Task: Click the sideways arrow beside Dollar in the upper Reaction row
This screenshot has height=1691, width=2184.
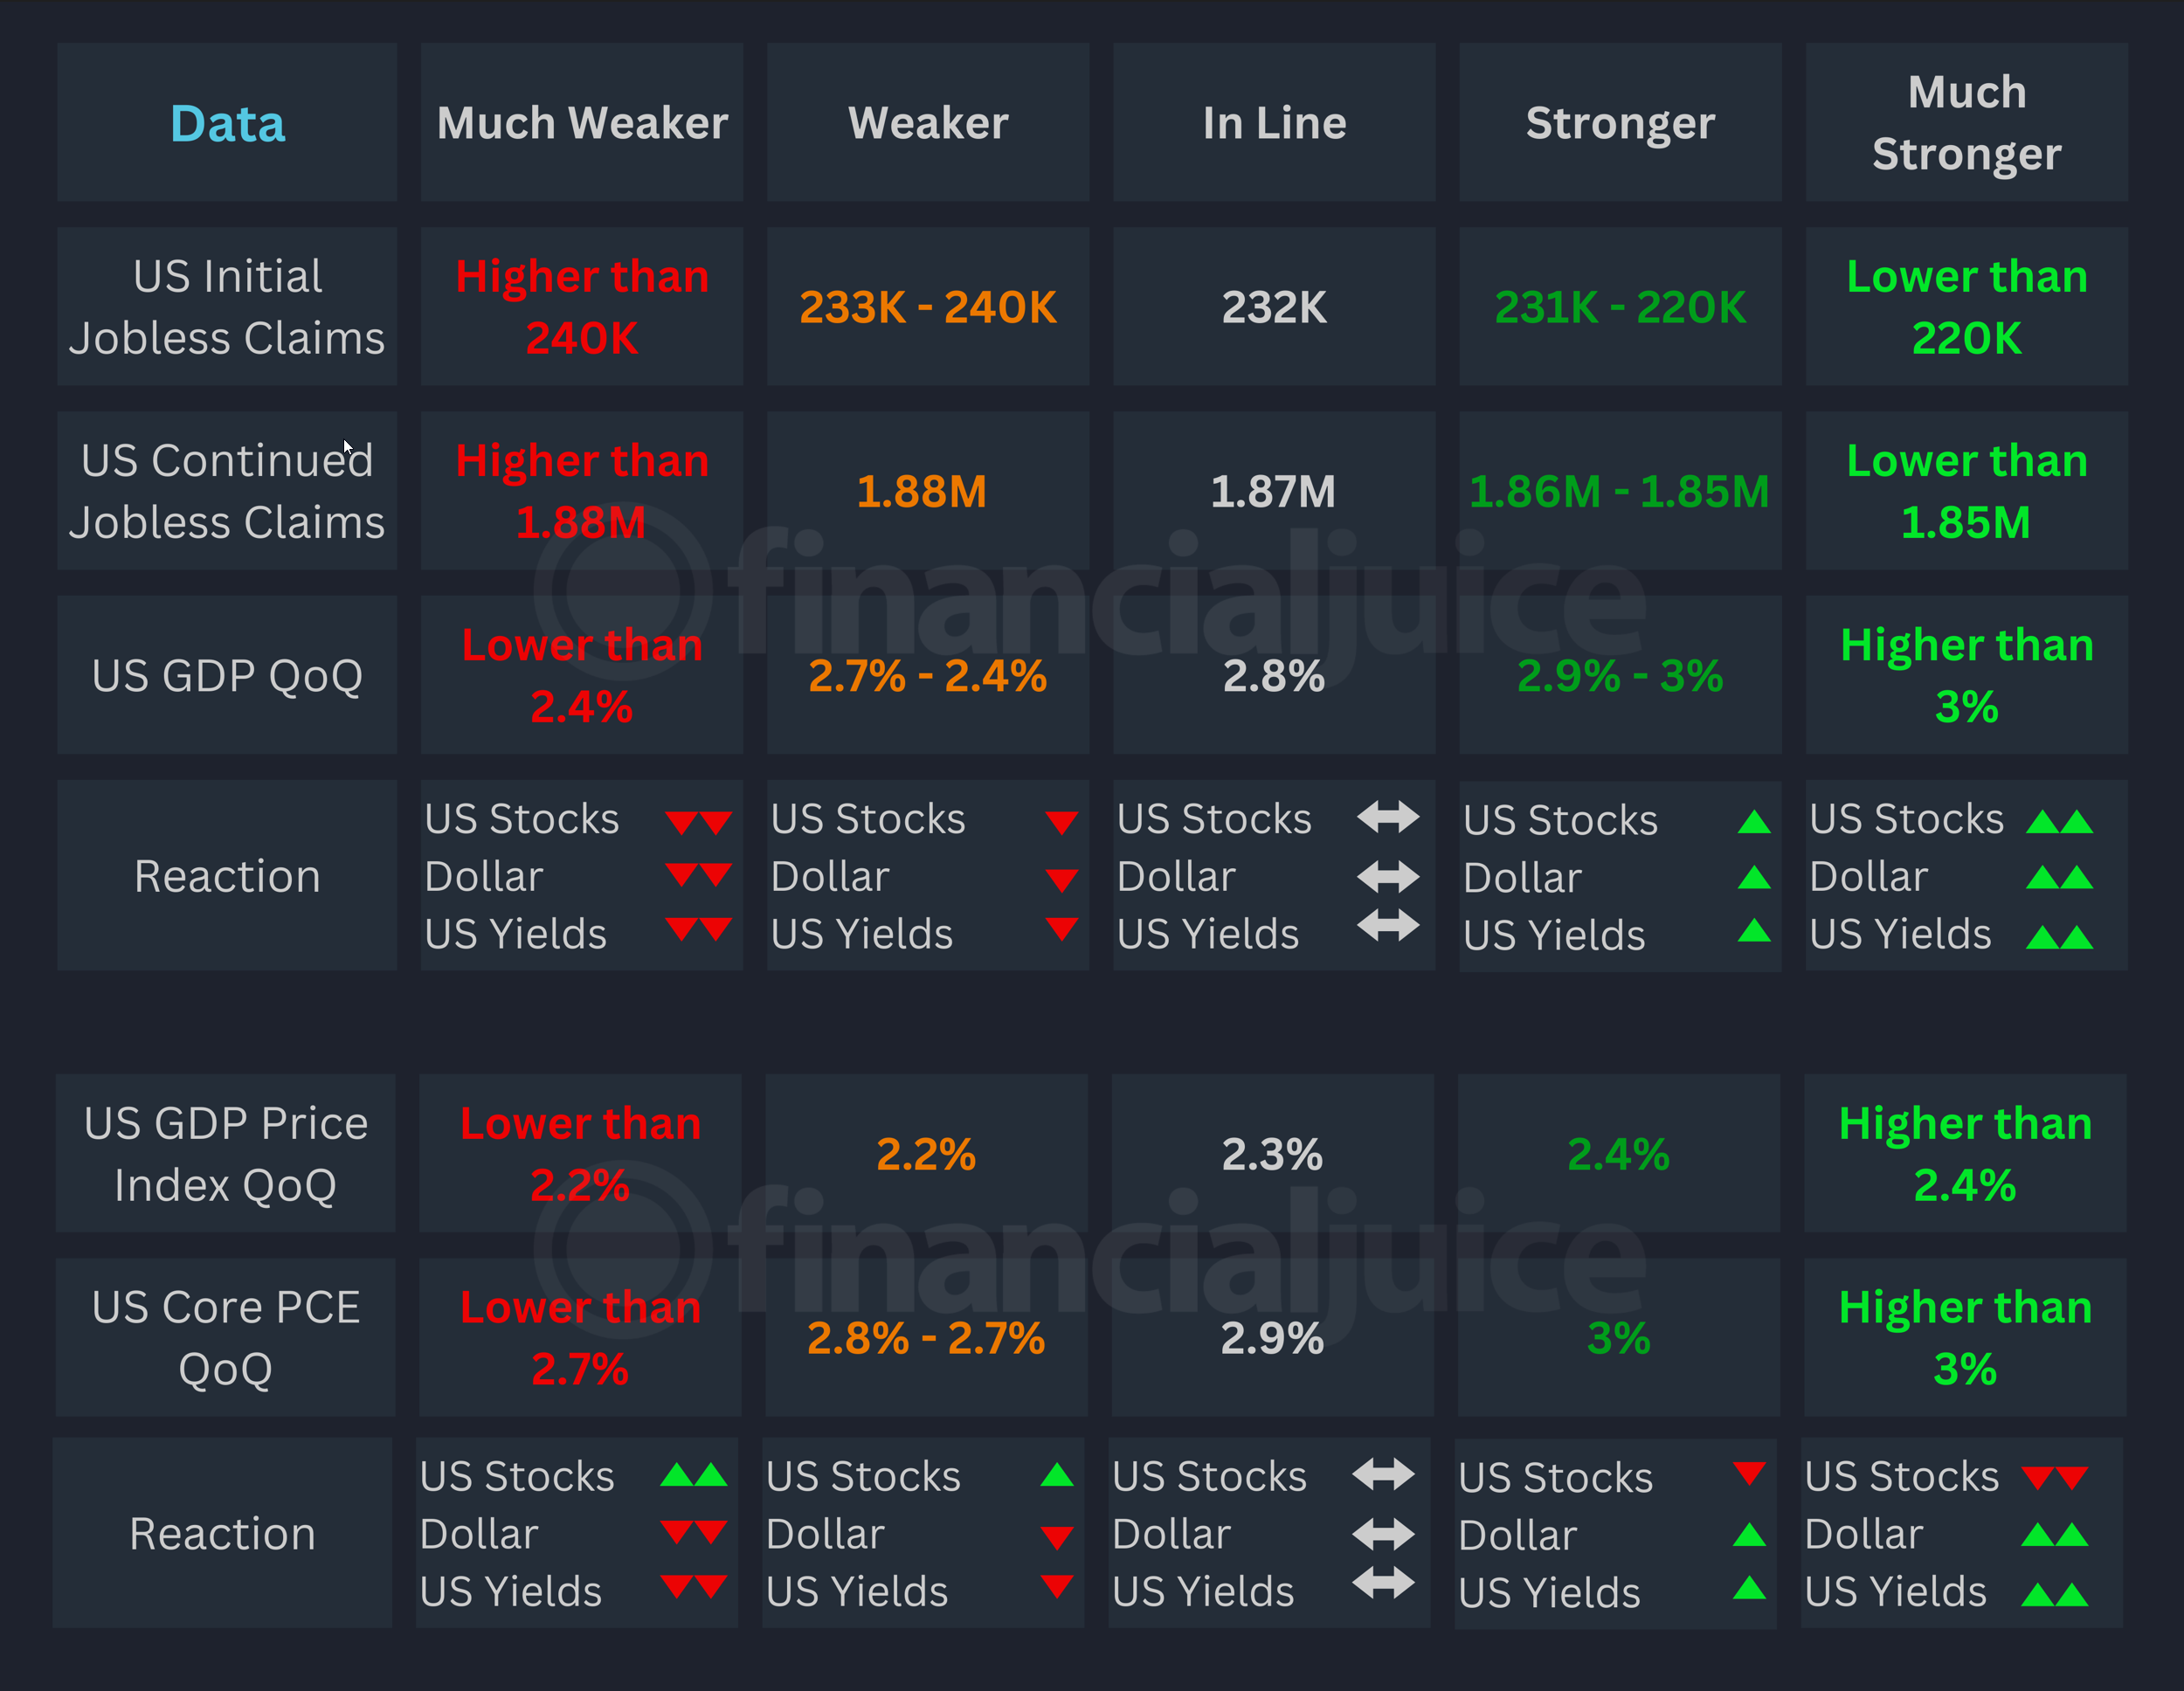Action: [1387, 877]
